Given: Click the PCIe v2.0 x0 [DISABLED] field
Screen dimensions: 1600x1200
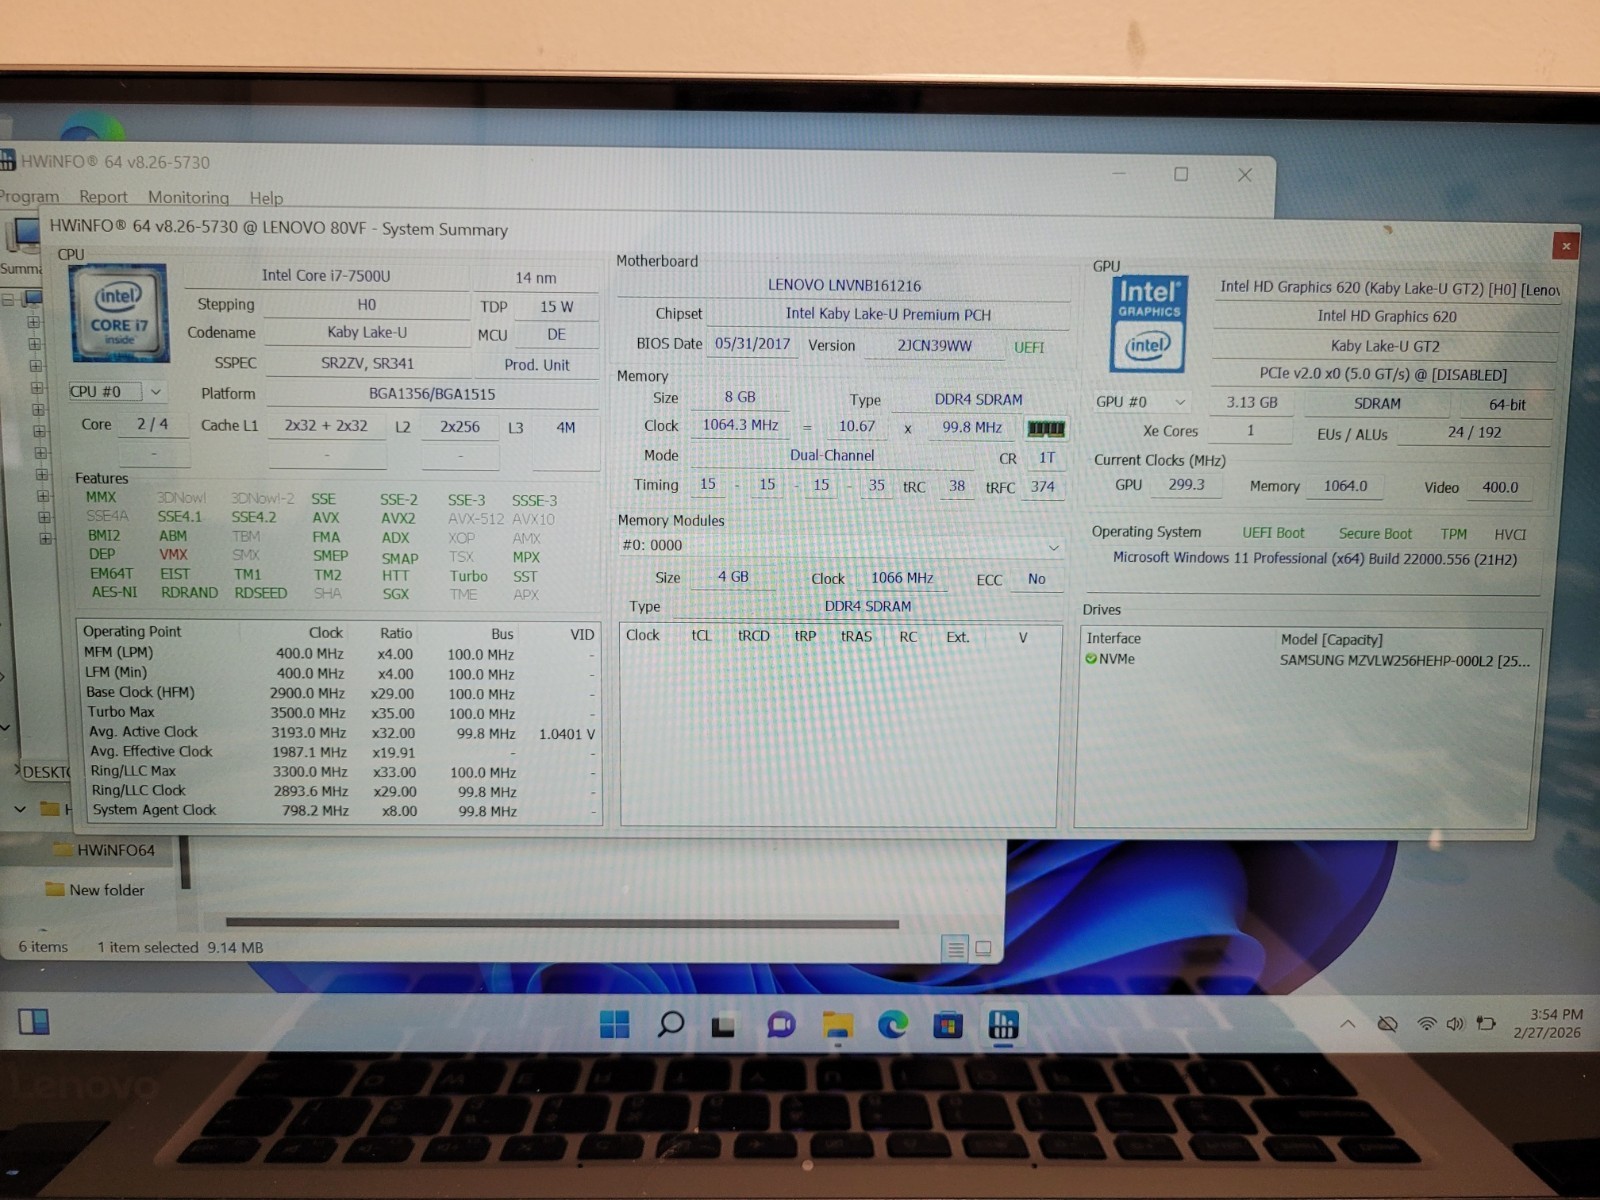Looking at the screenshot, I should click(x=1383, y=375).
